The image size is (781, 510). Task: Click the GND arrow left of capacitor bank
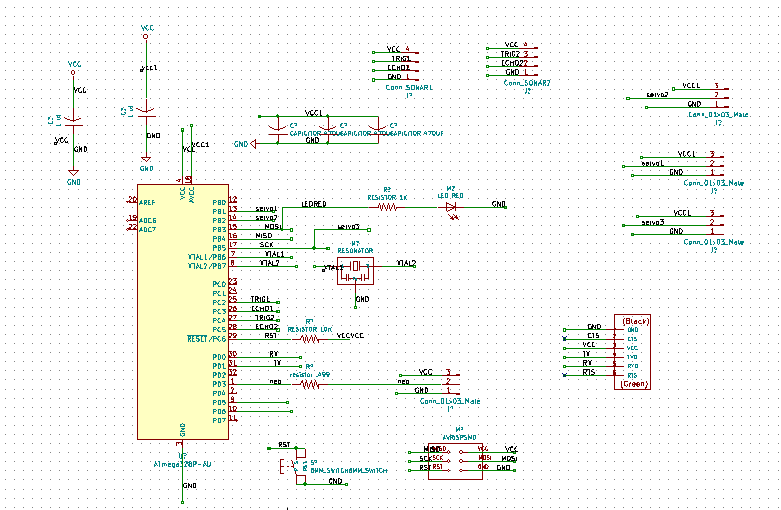pyautogui.click(x=253, y=144)
